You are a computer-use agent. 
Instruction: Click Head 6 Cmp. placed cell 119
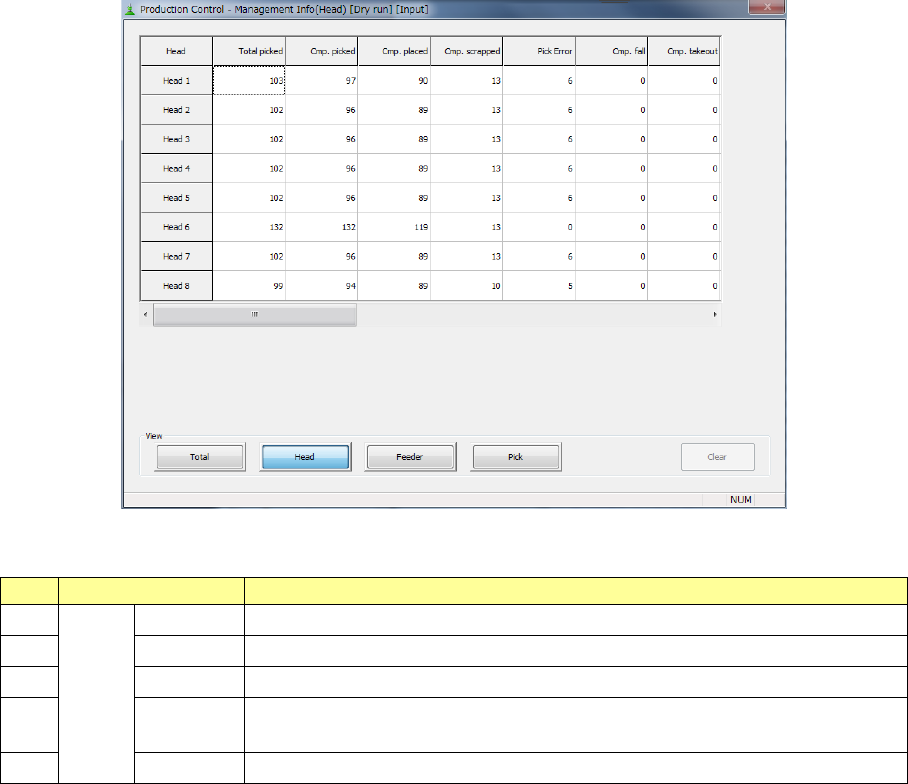(x=394, y=227)
